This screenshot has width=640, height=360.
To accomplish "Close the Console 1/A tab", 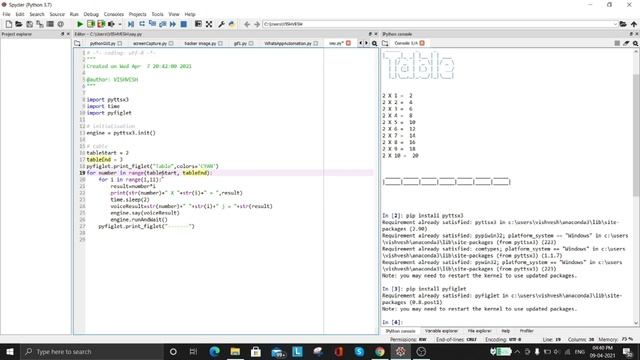I will (x=422, y=43).
